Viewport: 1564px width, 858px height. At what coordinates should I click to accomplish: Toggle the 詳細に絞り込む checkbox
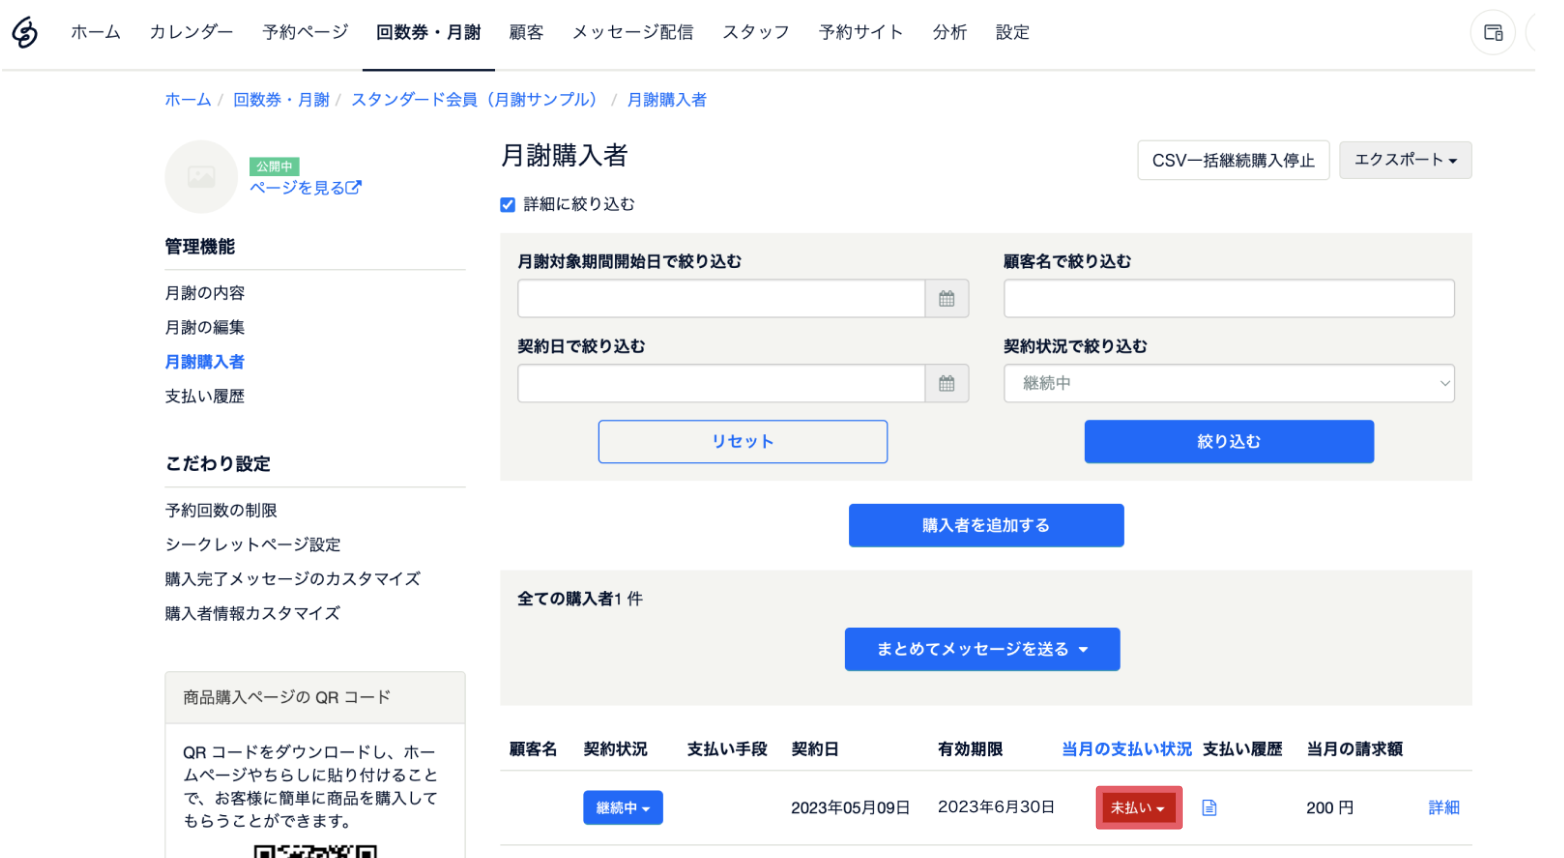pos(508,205)
